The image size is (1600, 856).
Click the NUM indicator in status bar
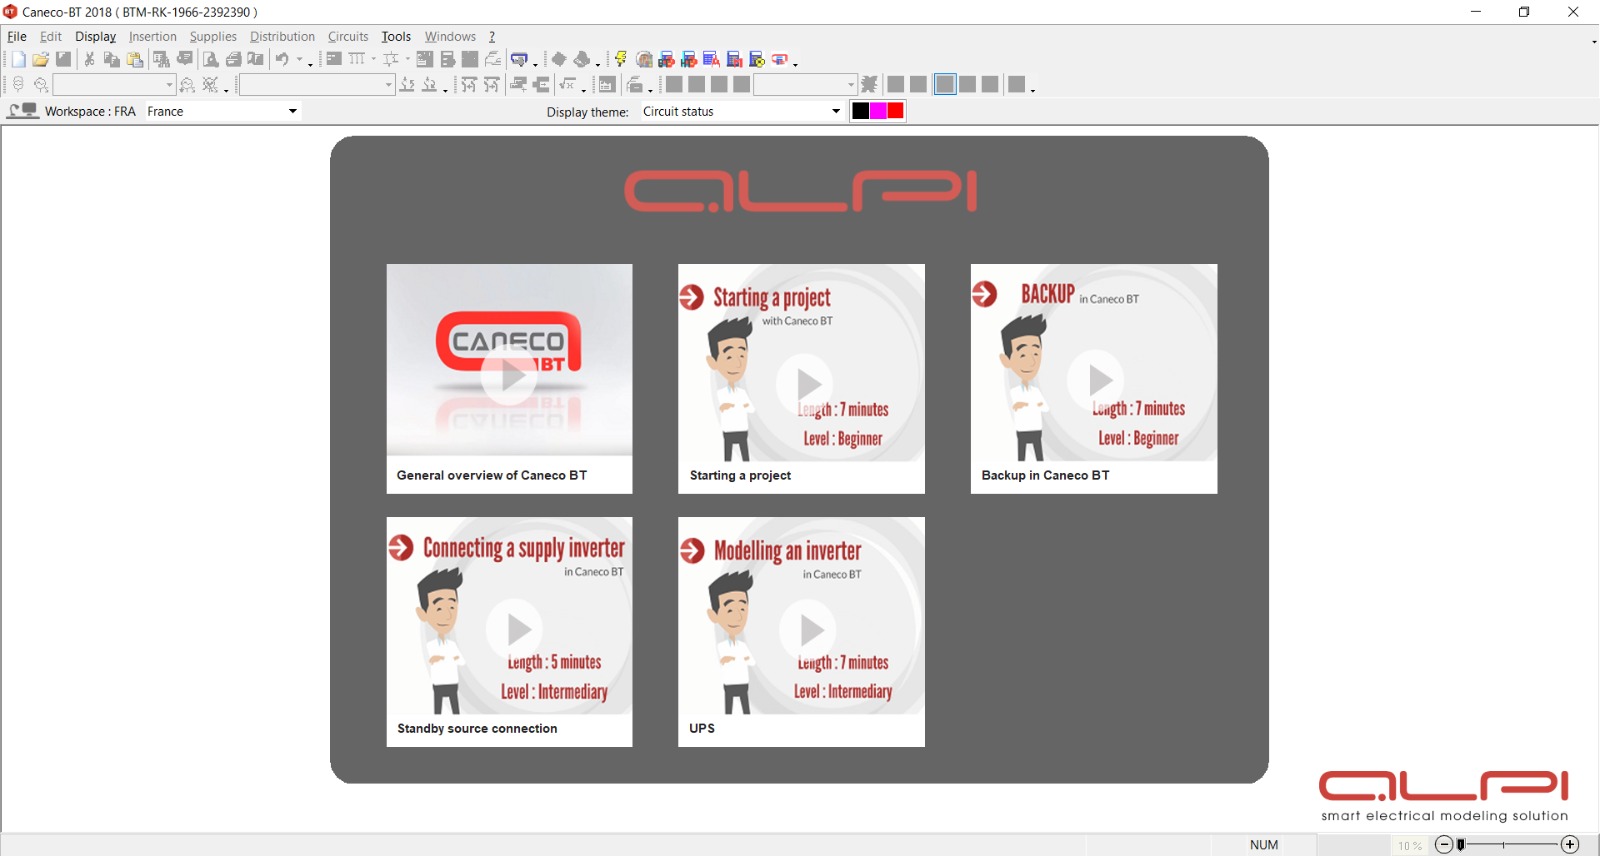[1264, 845]
